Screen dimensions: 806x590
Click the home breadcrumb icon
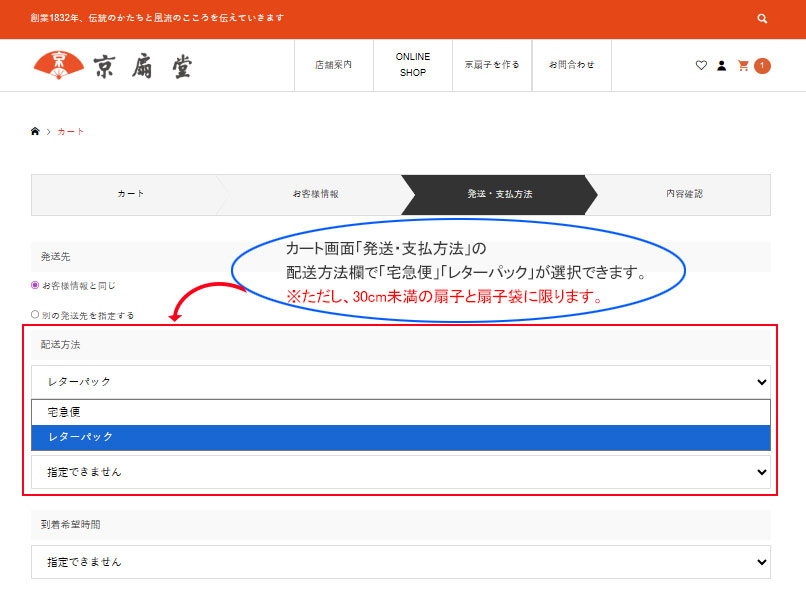coord(36,132)
